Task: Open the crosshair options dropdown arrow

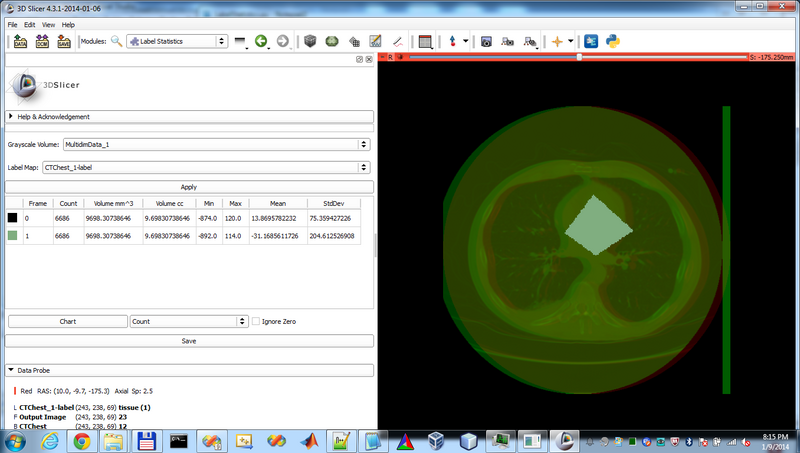Action: coord(570,41)
